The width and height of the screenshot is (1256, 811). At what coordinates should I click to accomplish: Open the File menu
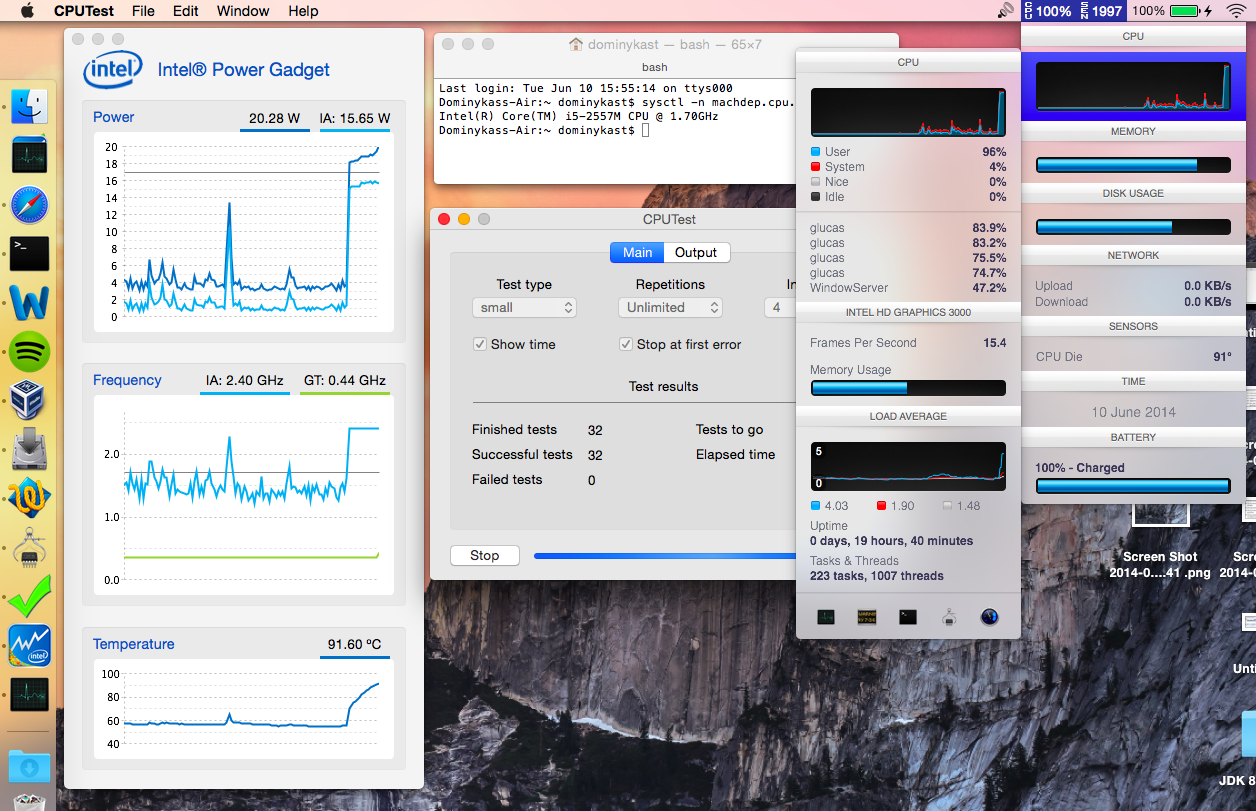click(143, 11)
